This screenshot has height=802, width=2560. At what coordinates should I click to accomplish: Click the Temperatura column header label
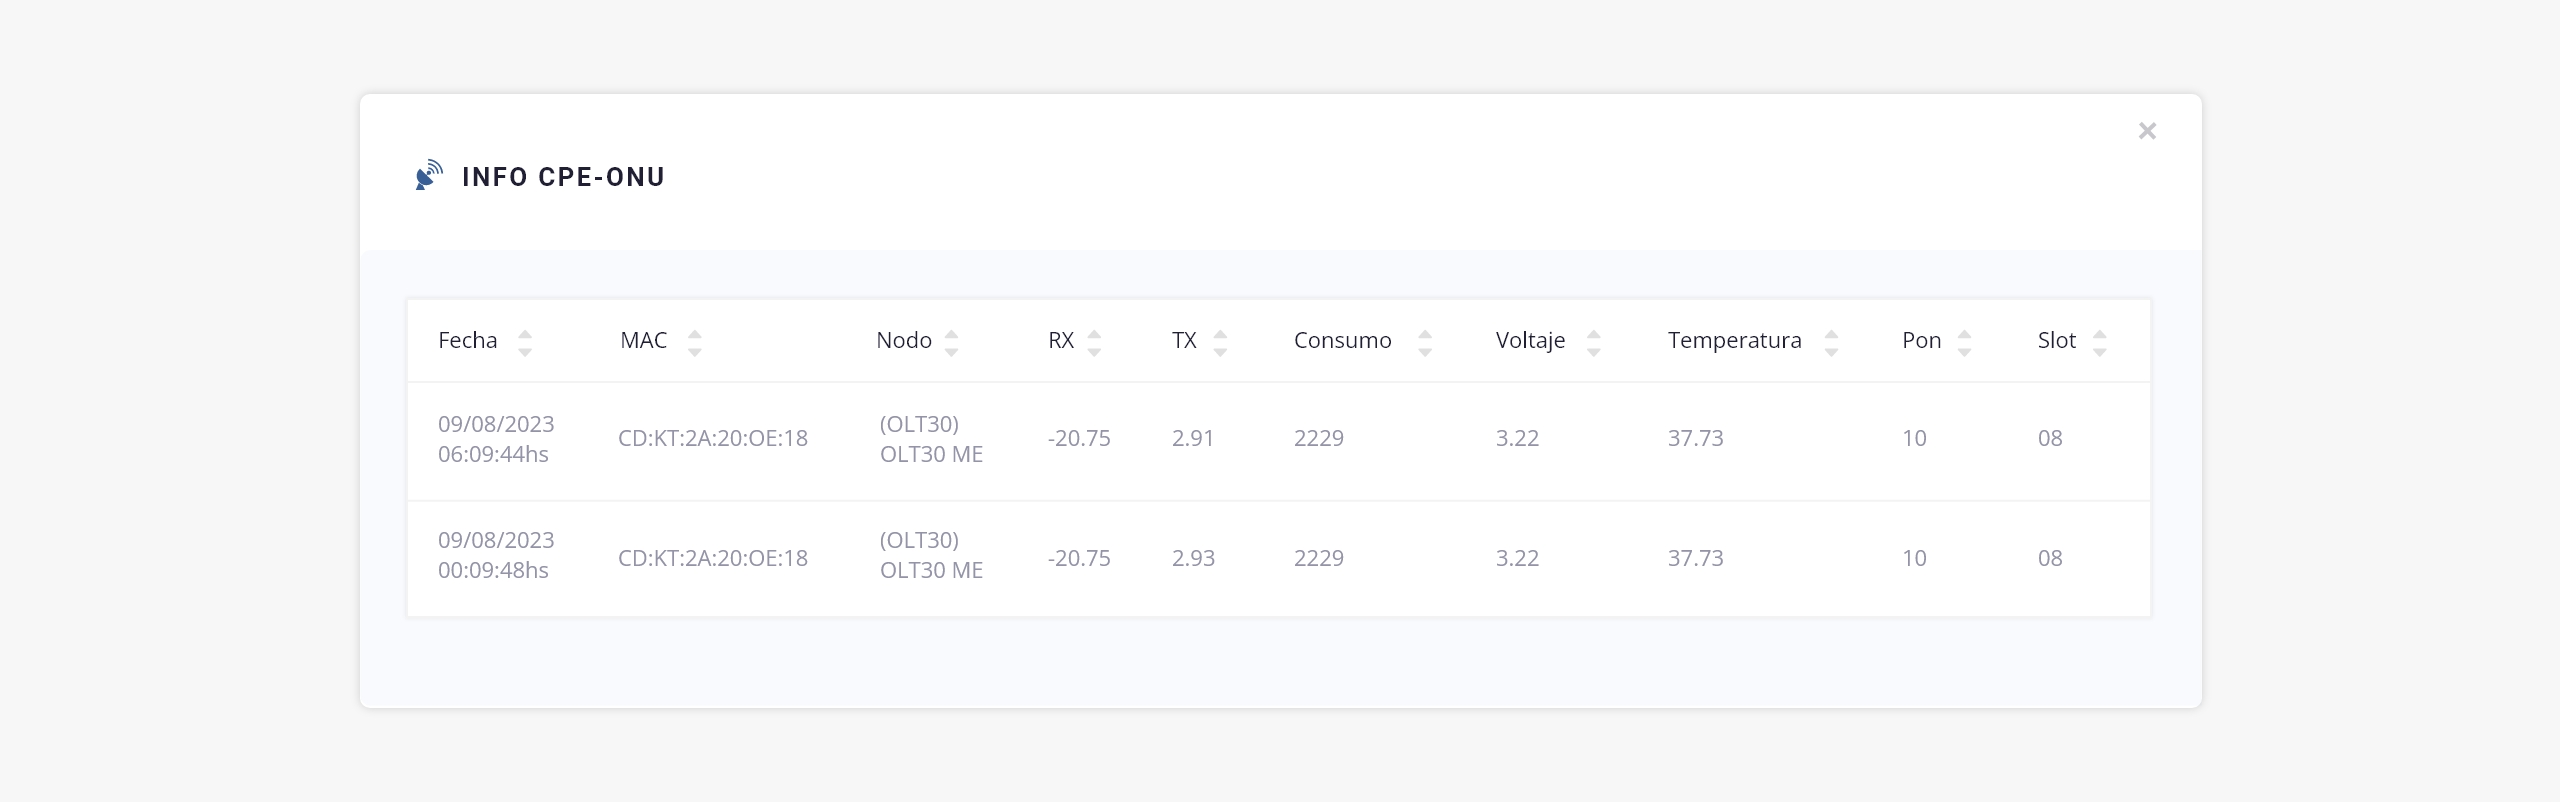click(1734, 340)
